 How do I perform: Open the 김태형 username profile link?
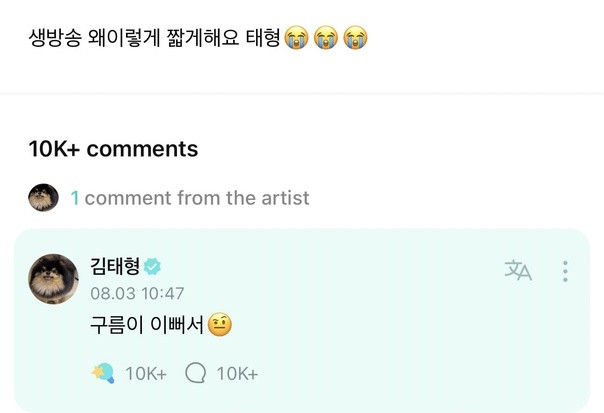[115, 266]
